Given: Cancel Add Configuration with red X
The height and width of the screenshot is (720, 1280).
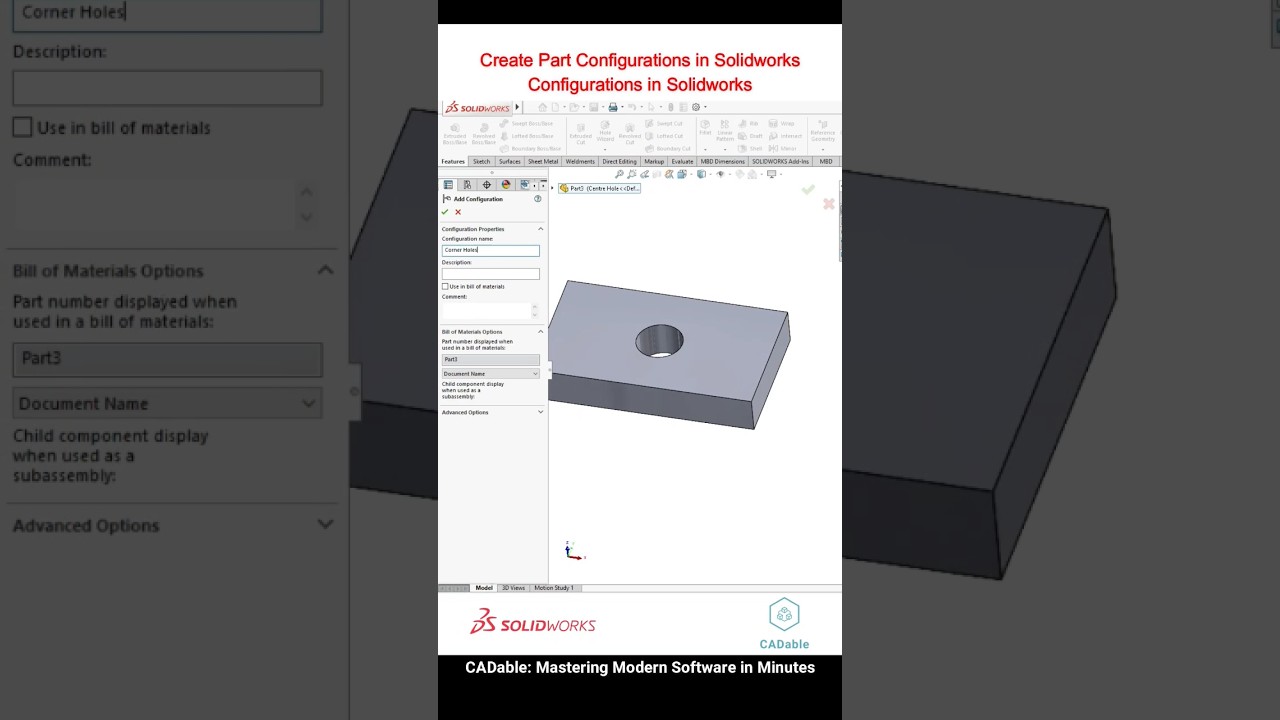Looking at the screenshot, I should 458,212.
